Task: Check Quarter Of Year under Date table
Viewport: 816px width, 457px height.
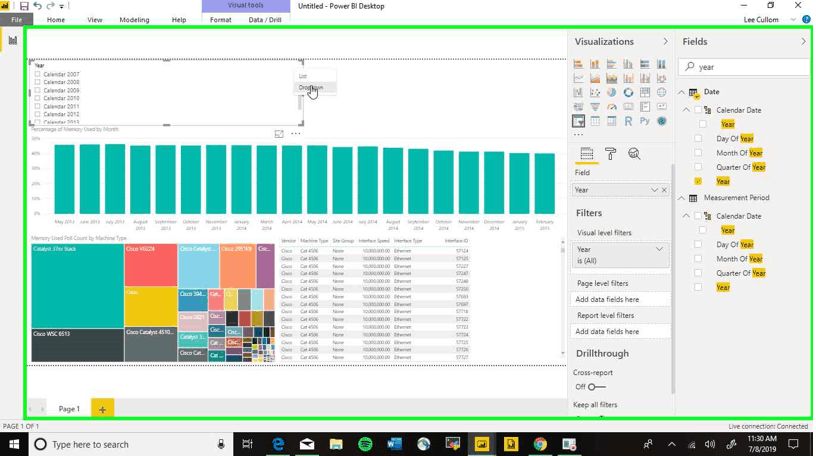Action: point(698,167)
